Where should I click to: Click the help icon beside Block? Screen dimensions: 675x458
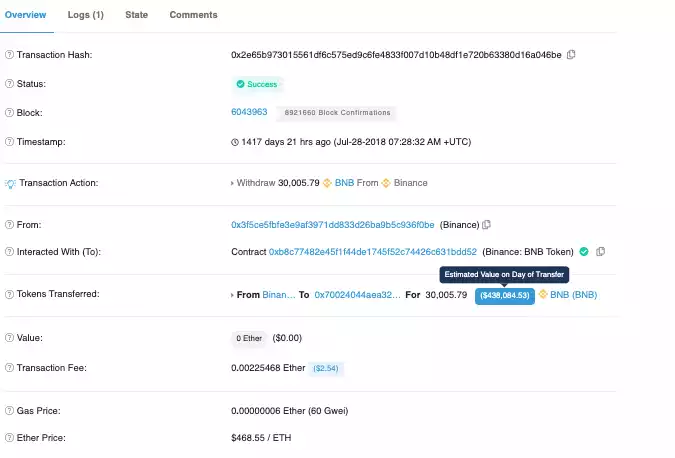(x=9, y=113)
